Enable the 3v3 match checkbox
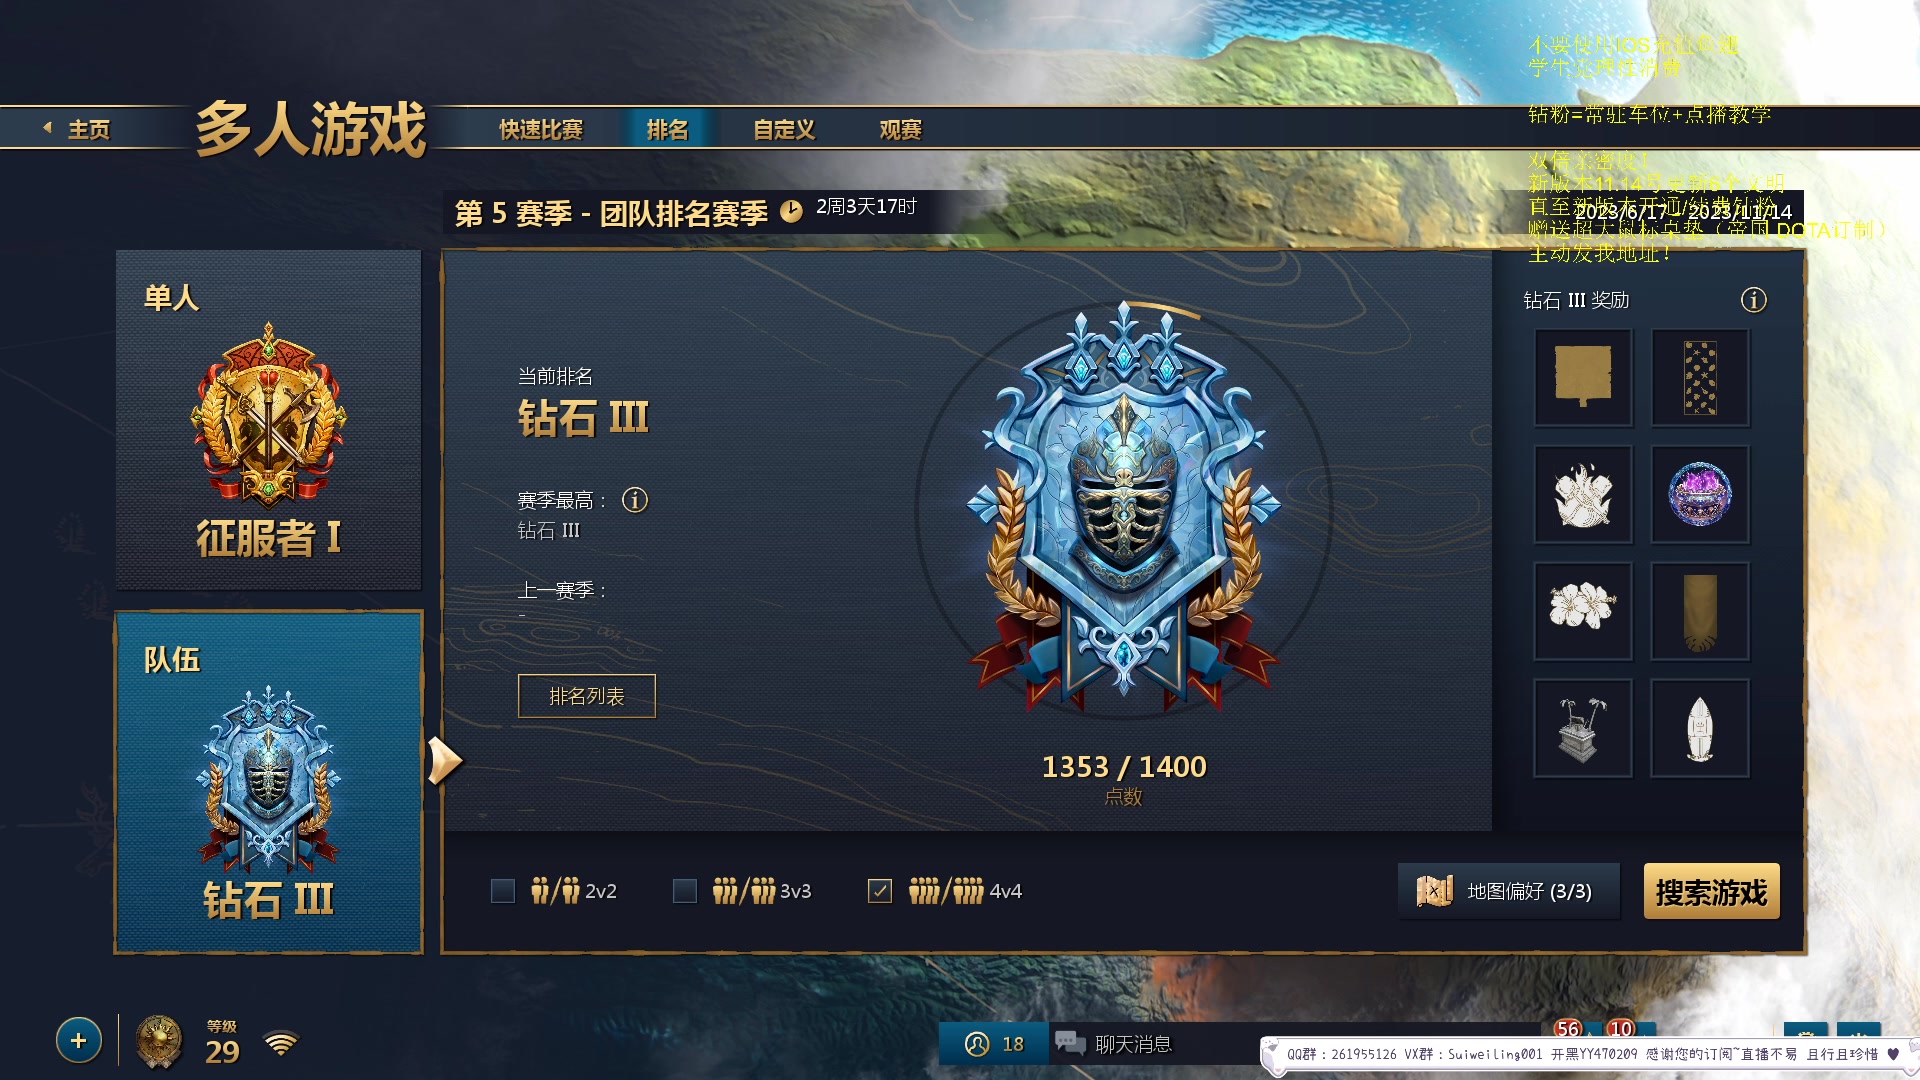The height and width of the screenshot is (1080, 1920). coord(685,891)
